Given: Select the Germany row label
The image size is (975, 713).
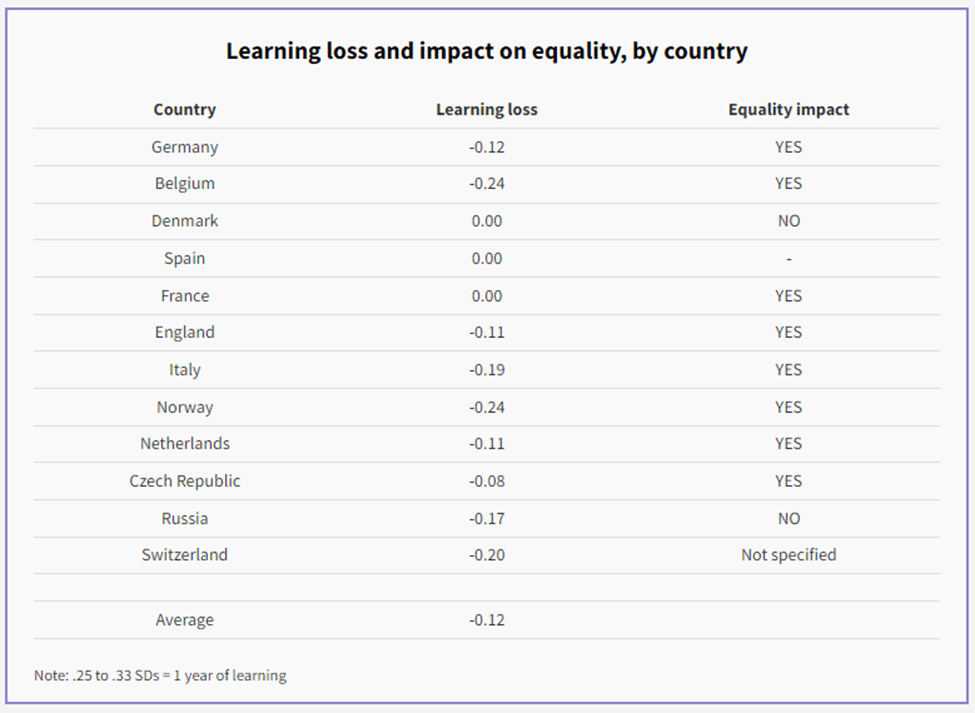Looking at the screenshot, I should tap(184, 147).
